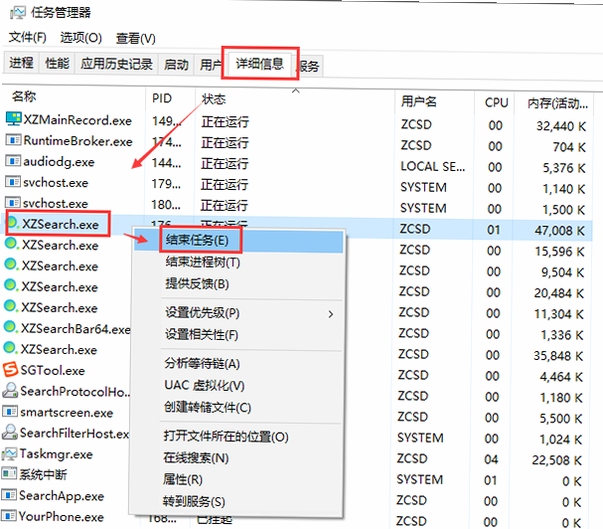Open the 查看(V) menu
Viewport: 603px width, 529px height.
[x=136, y=38]
